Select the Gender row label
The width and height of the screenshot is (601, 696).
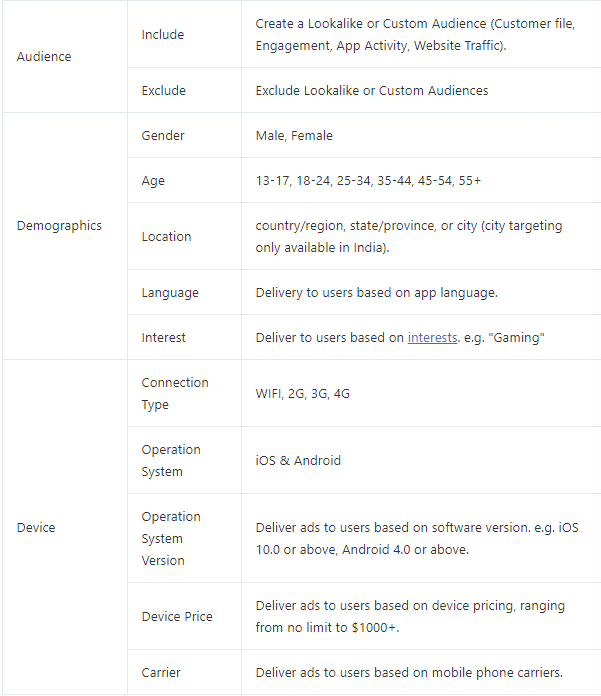coord(163,136)
